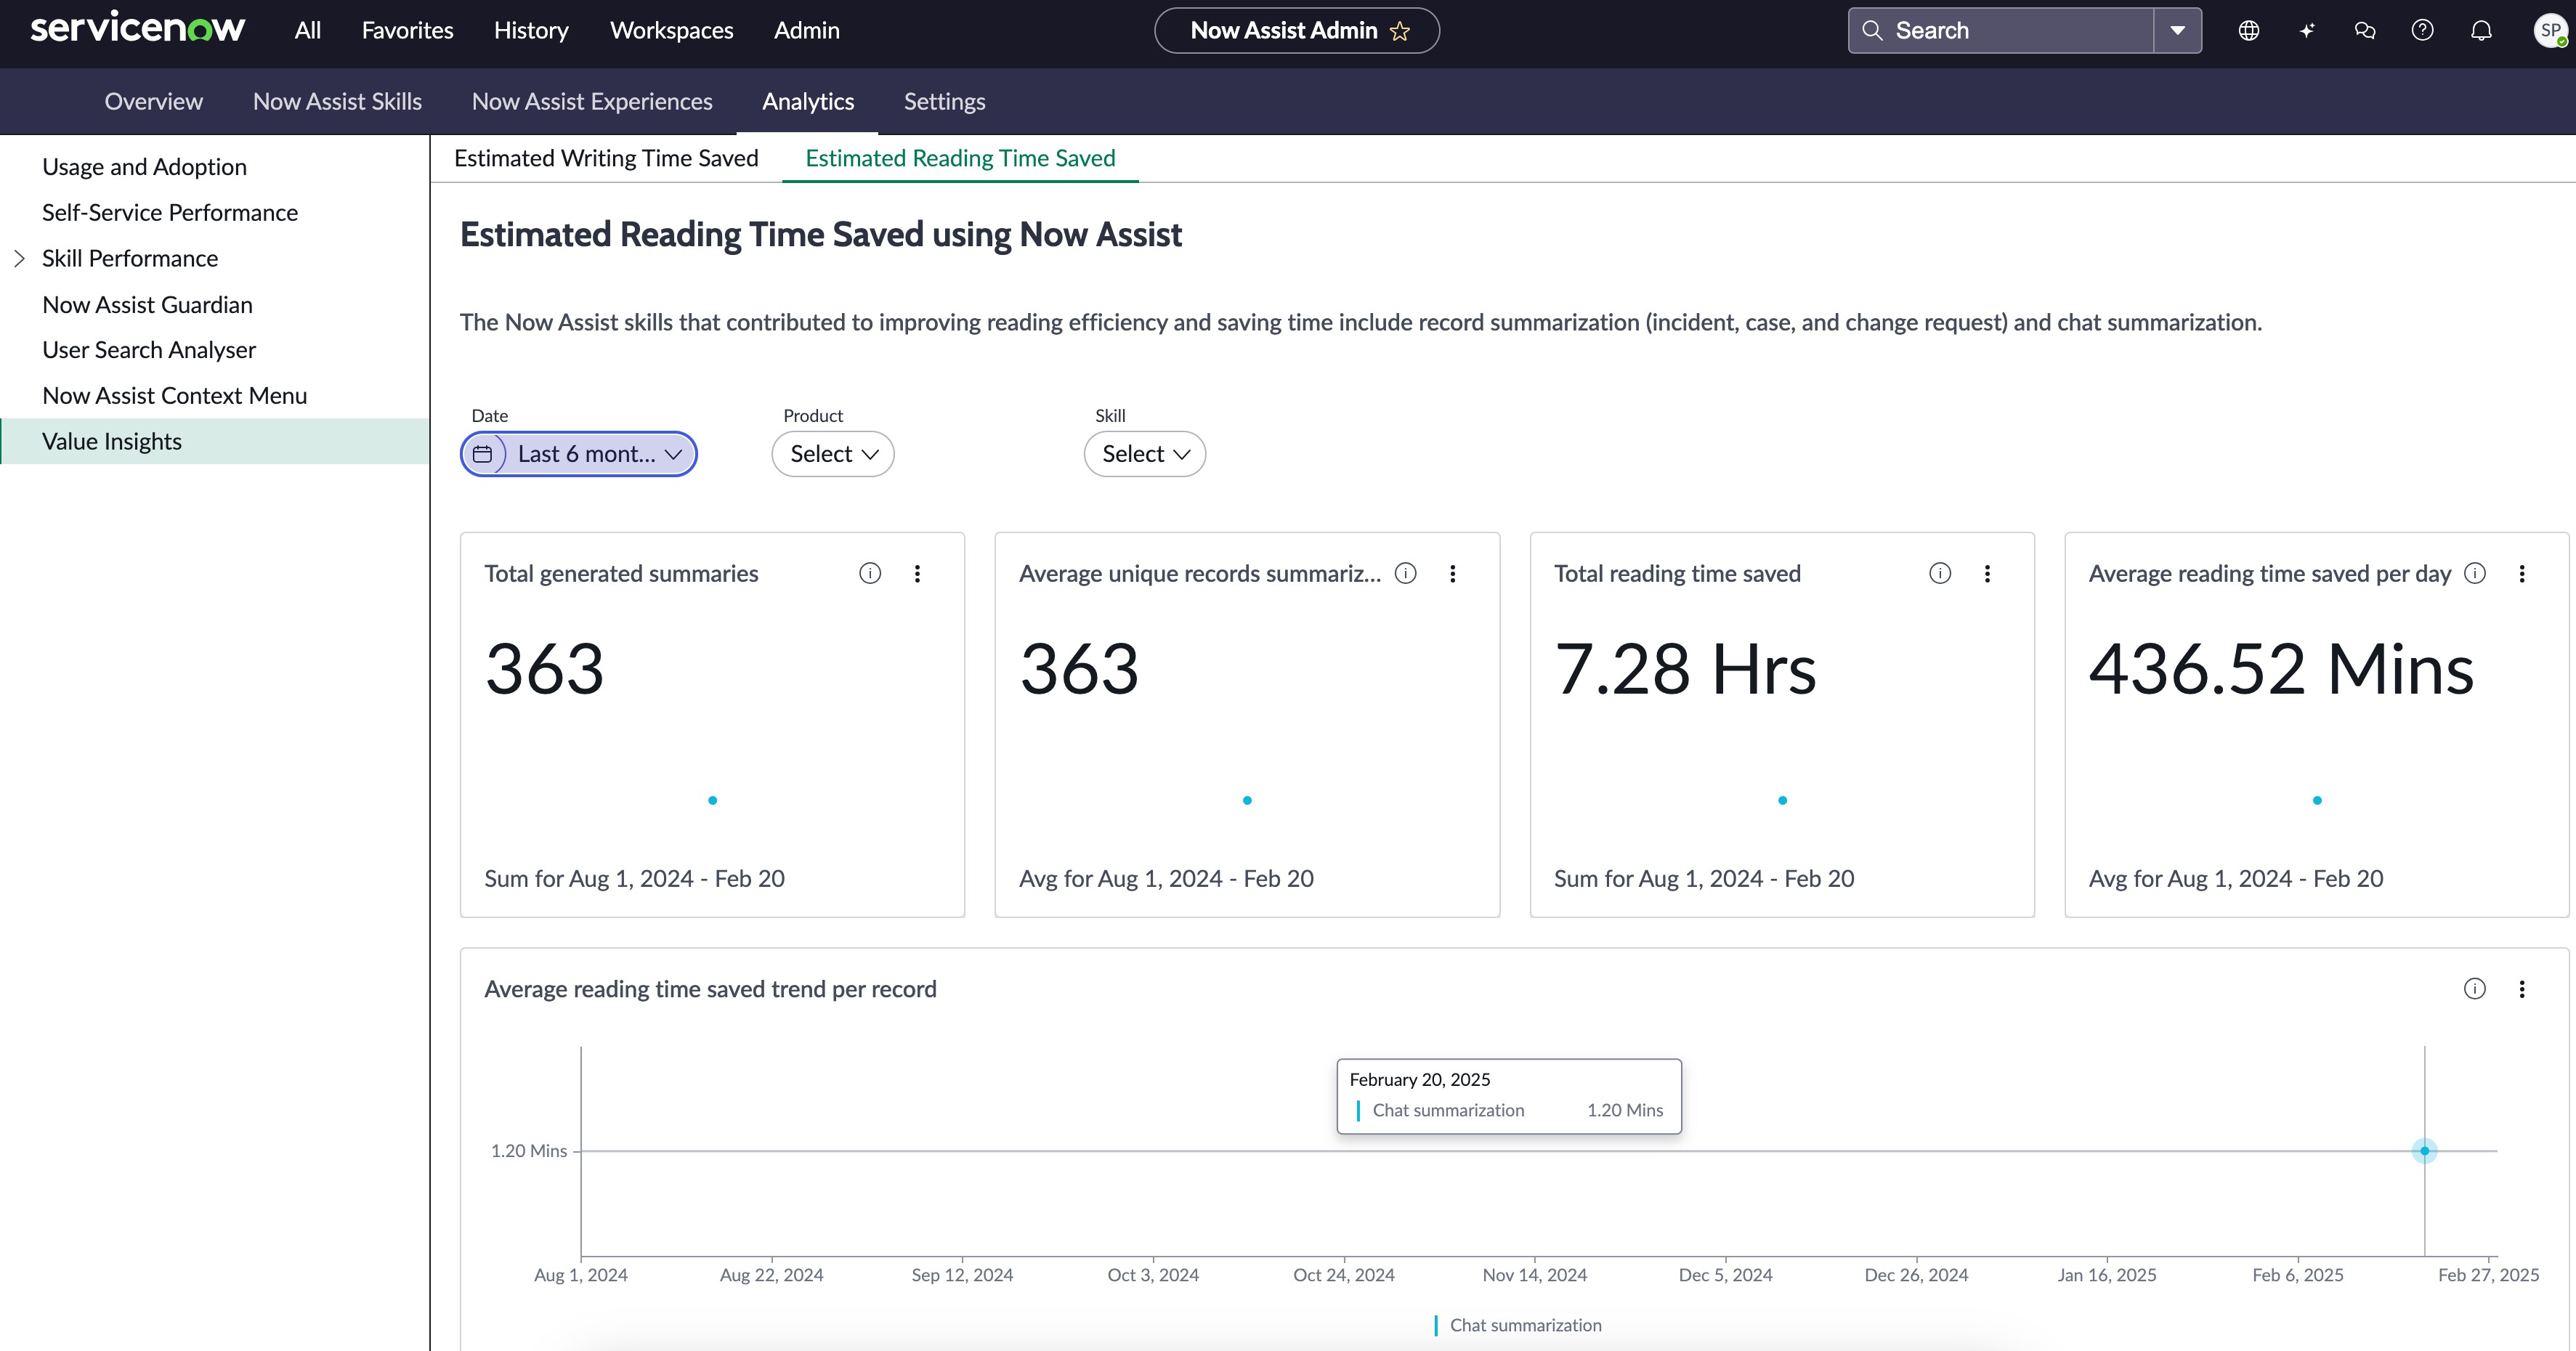Switch to the Settings tab
This screenshot has height=1351, width=2576.
click(x=944, y=101)
